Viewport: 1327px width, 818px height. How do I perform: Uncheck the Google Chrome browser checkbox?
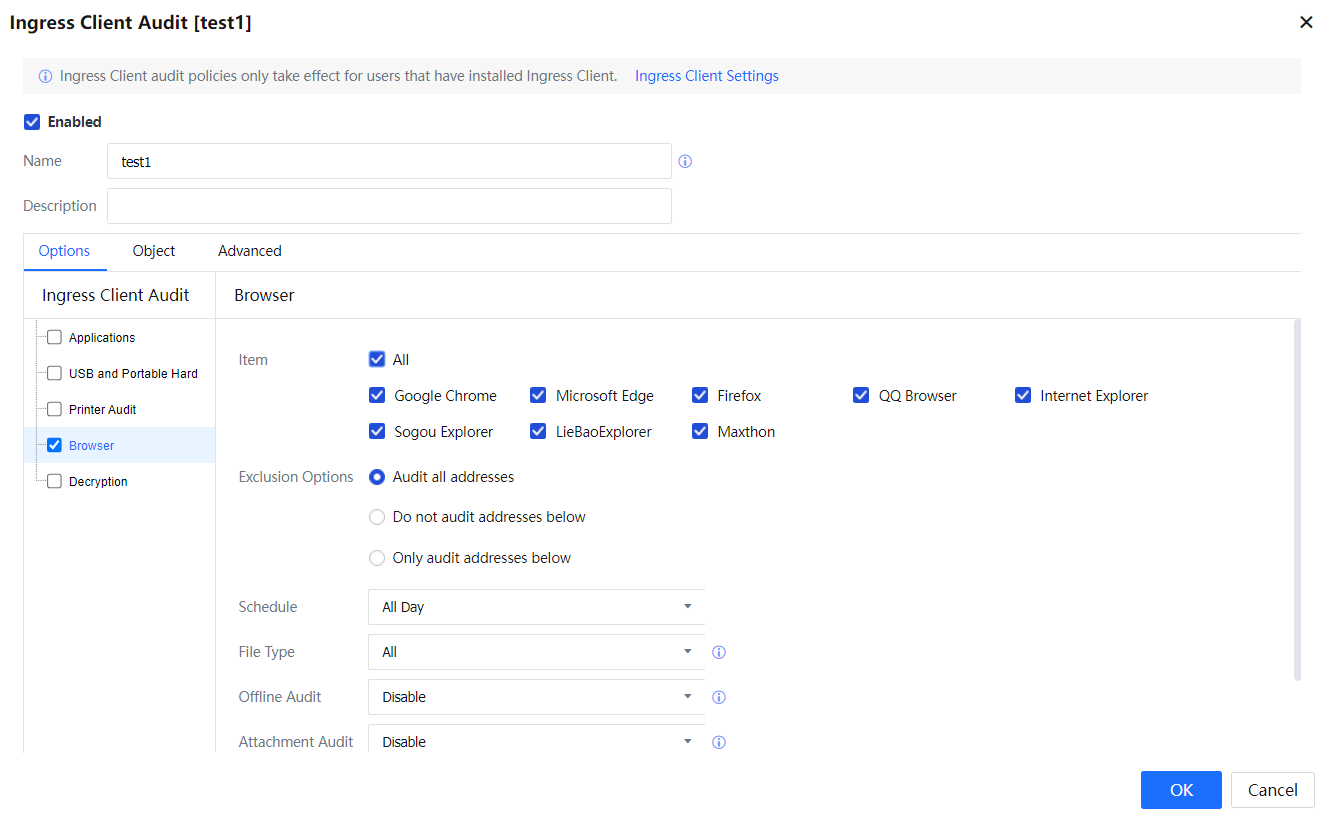click(377, 395)
